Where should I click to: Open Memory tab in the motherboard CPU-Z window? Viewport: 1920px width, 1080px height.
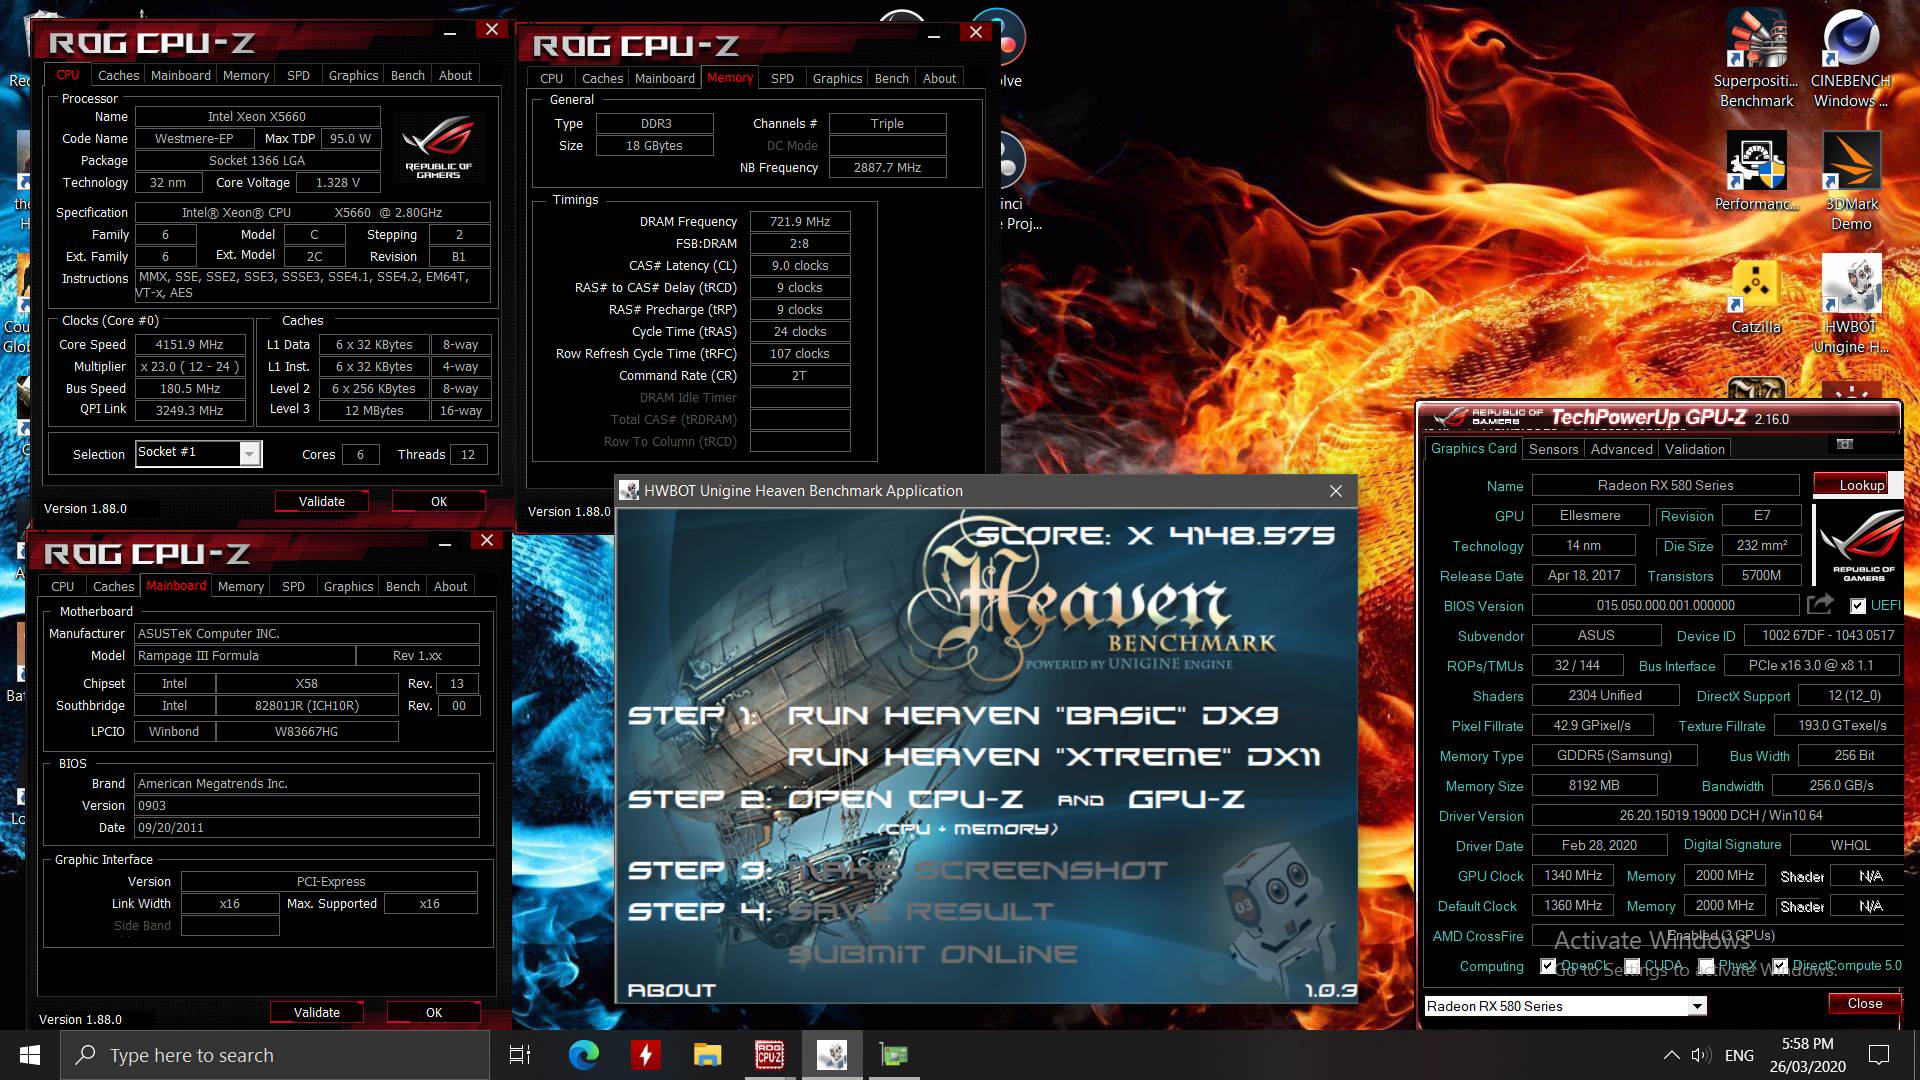pos(241,586)
